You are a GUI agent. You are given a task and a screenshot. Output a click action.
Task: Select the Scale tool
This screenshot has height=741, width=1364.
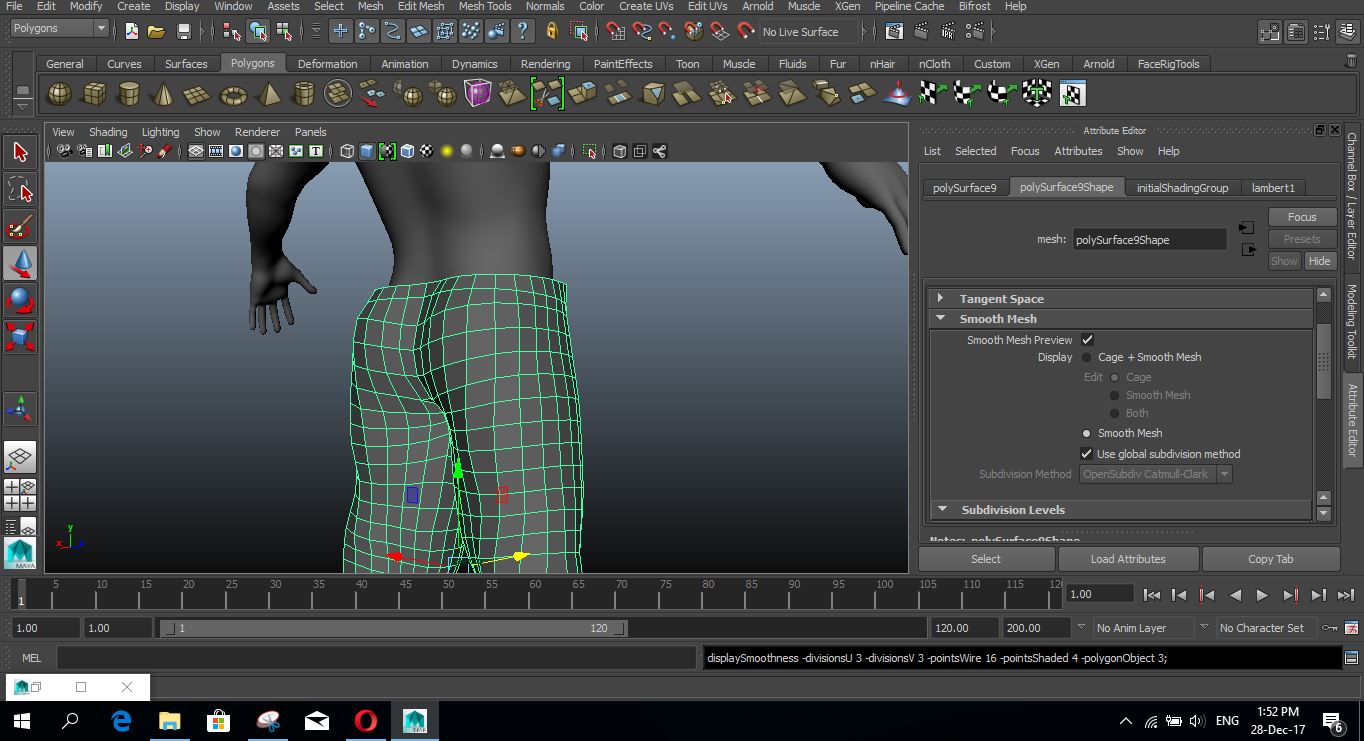tap(20, 335)
